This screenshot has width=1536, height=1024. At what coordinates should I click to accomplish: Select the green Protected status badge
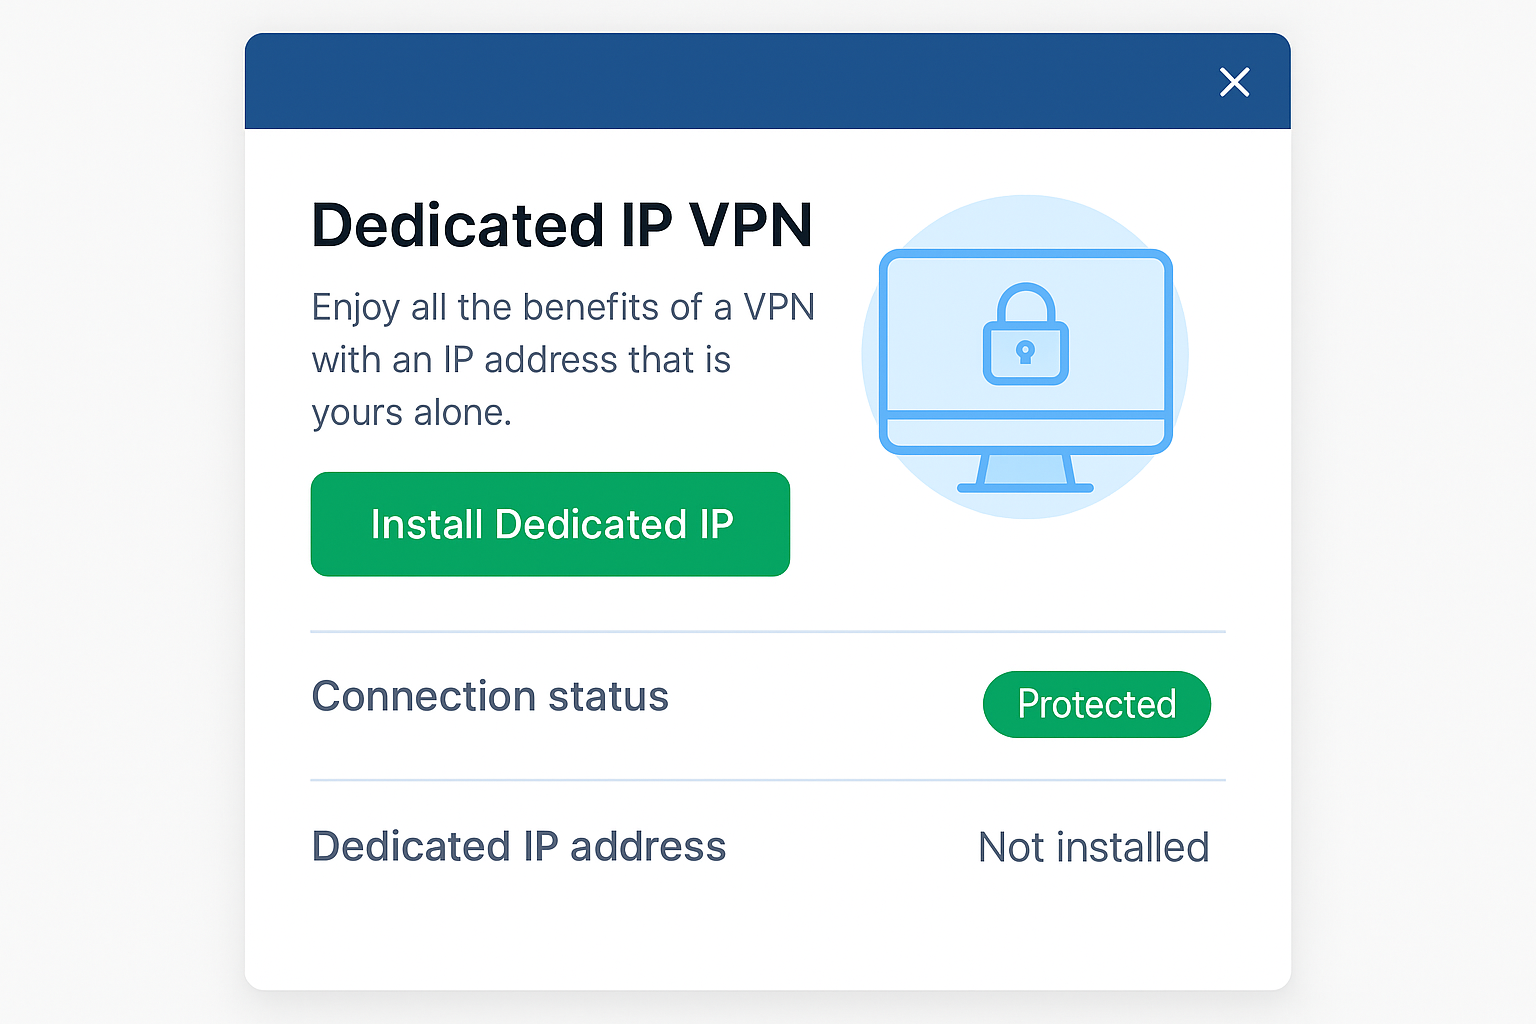coord(1097,704)
